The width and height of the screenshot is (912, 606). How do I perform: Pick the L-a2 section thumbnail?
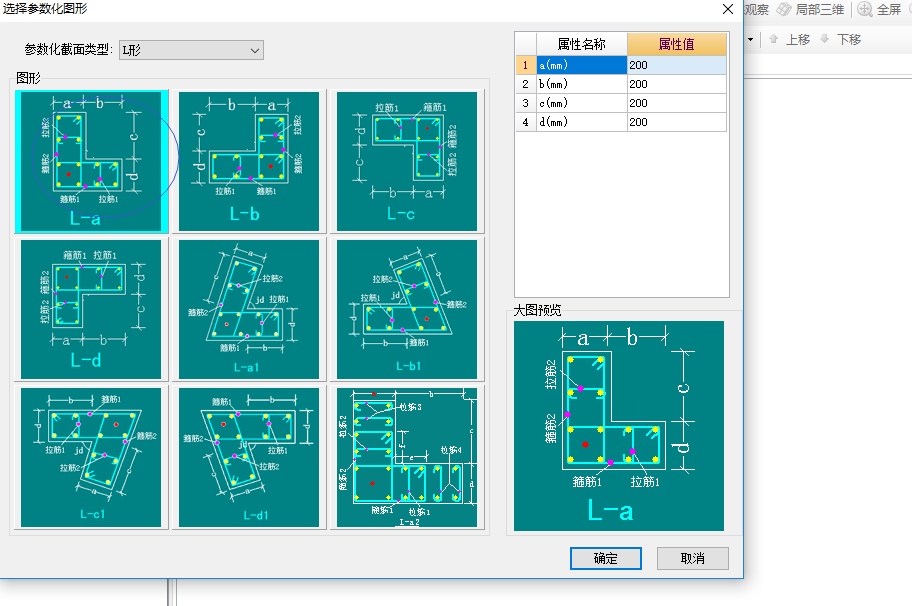(407, 458)
